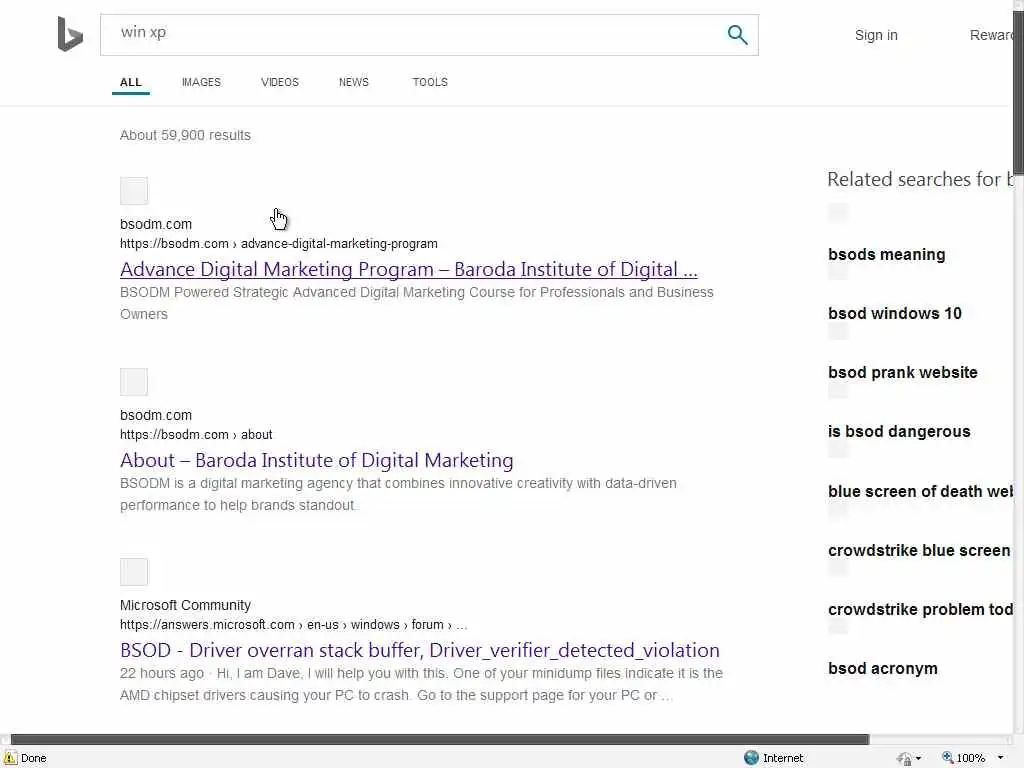Click the Internet zone globe icon

pyautogui.click(x=751, y=758)
